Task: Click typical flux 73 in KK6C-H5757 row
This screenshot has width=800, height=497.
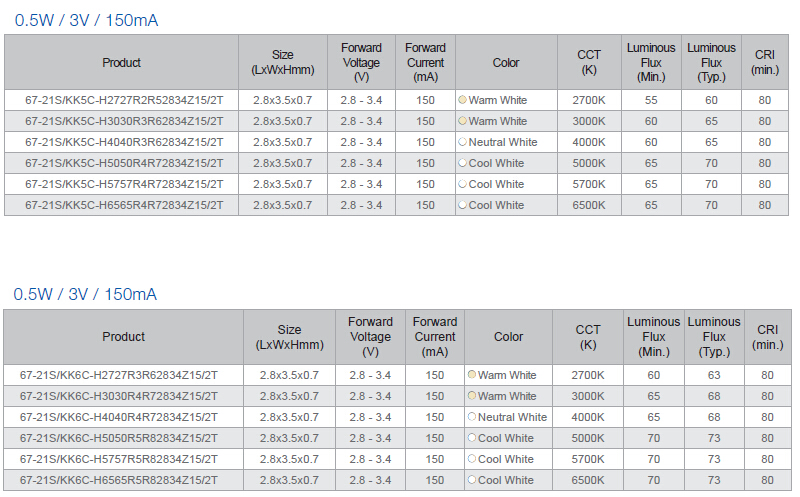Action: (714, 459)
